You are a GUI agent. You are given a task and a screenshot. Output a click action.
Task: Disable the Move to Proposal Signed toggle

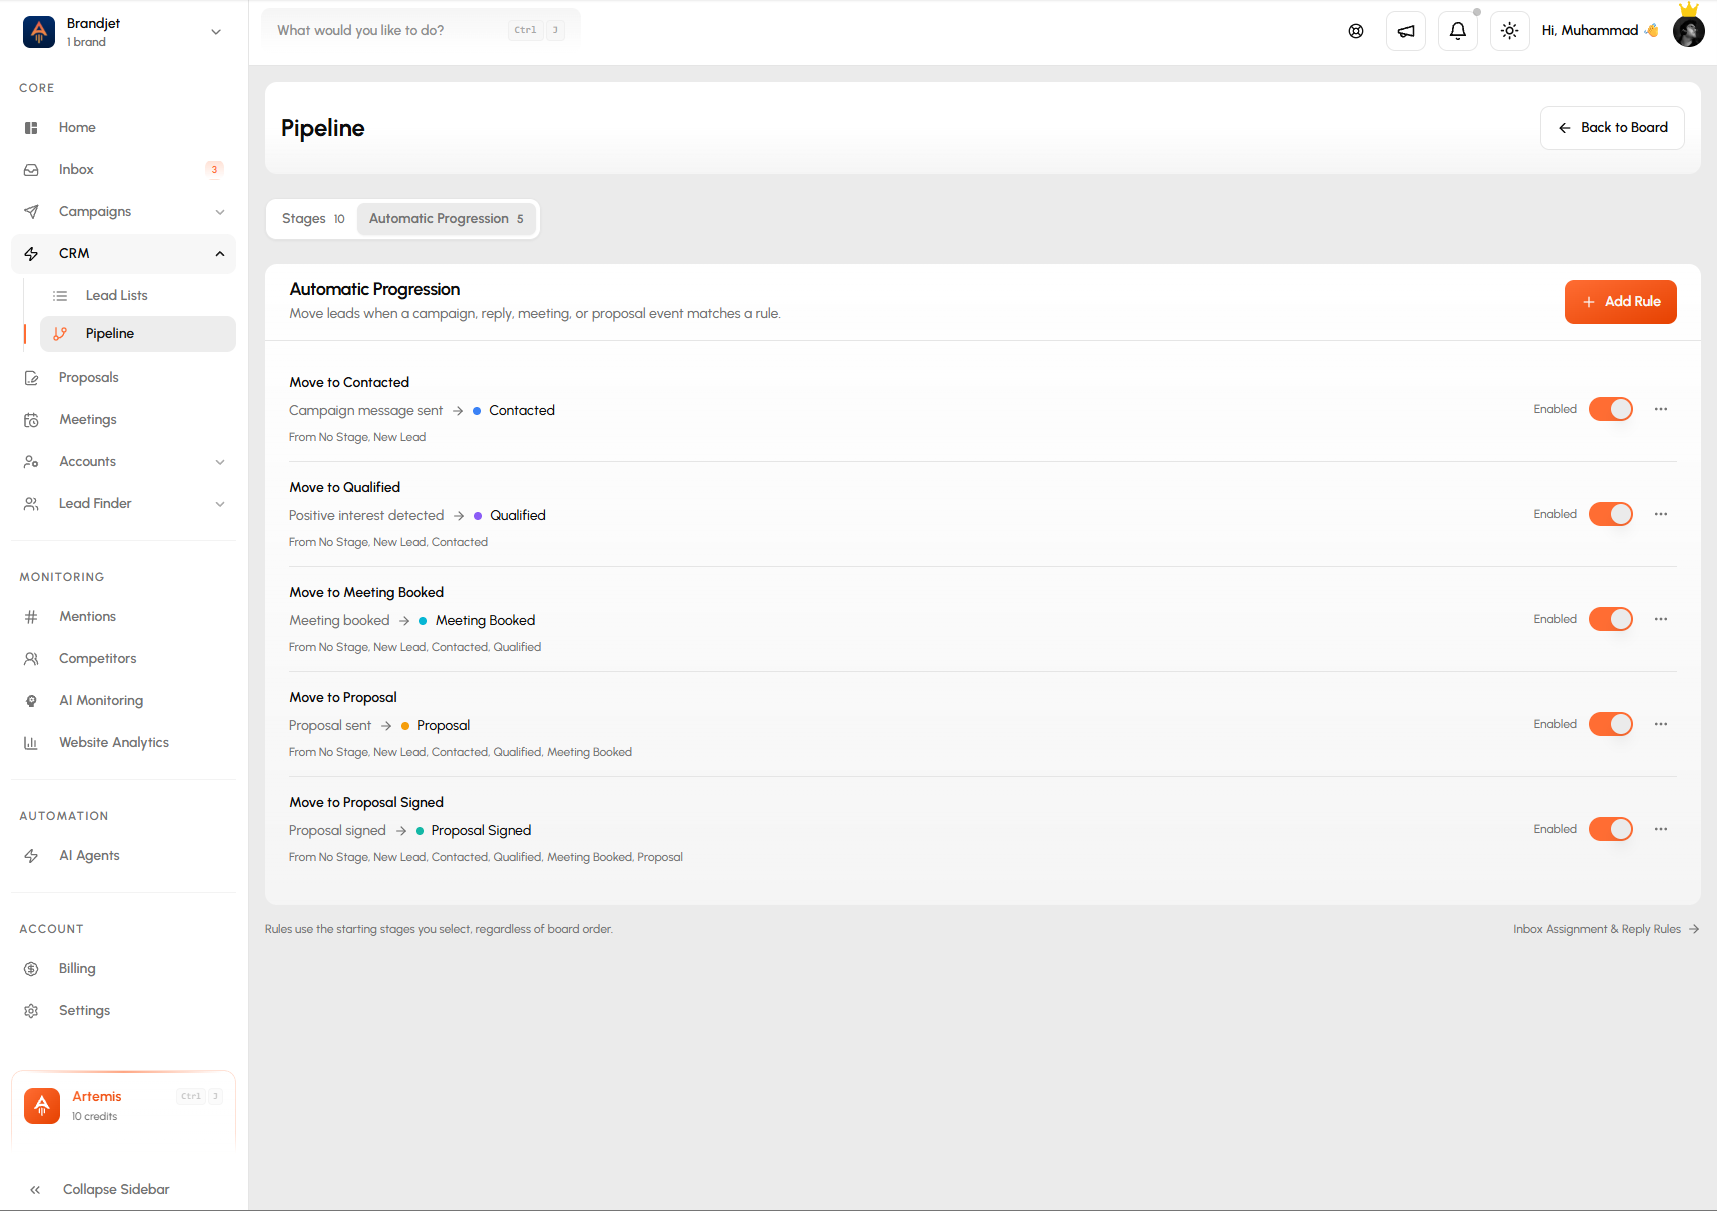pyautogui.click(x=1611, y=829)
